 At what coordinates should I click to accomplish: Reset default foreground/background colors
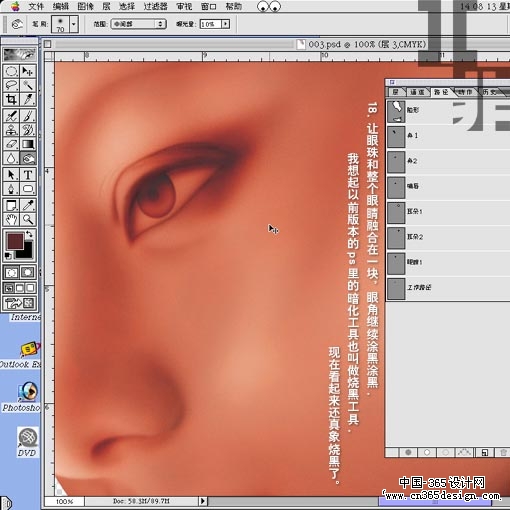8,256
